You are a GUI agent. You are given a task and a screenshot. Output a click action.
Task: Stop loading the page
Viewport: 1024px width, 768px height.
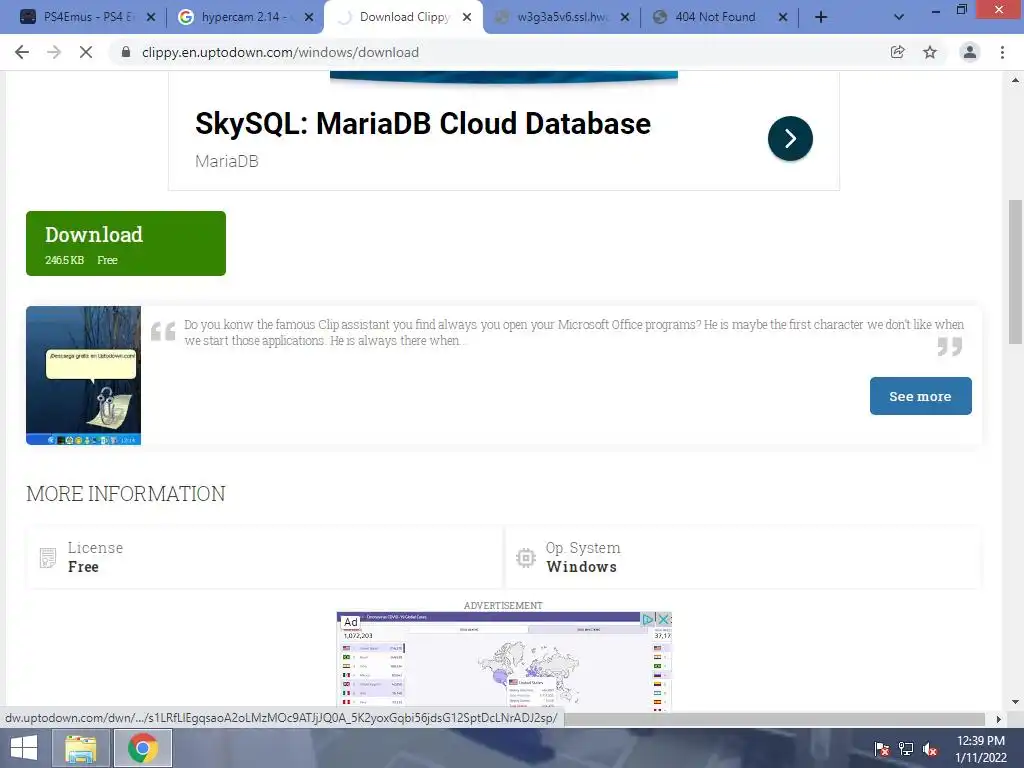pos(86,52)
